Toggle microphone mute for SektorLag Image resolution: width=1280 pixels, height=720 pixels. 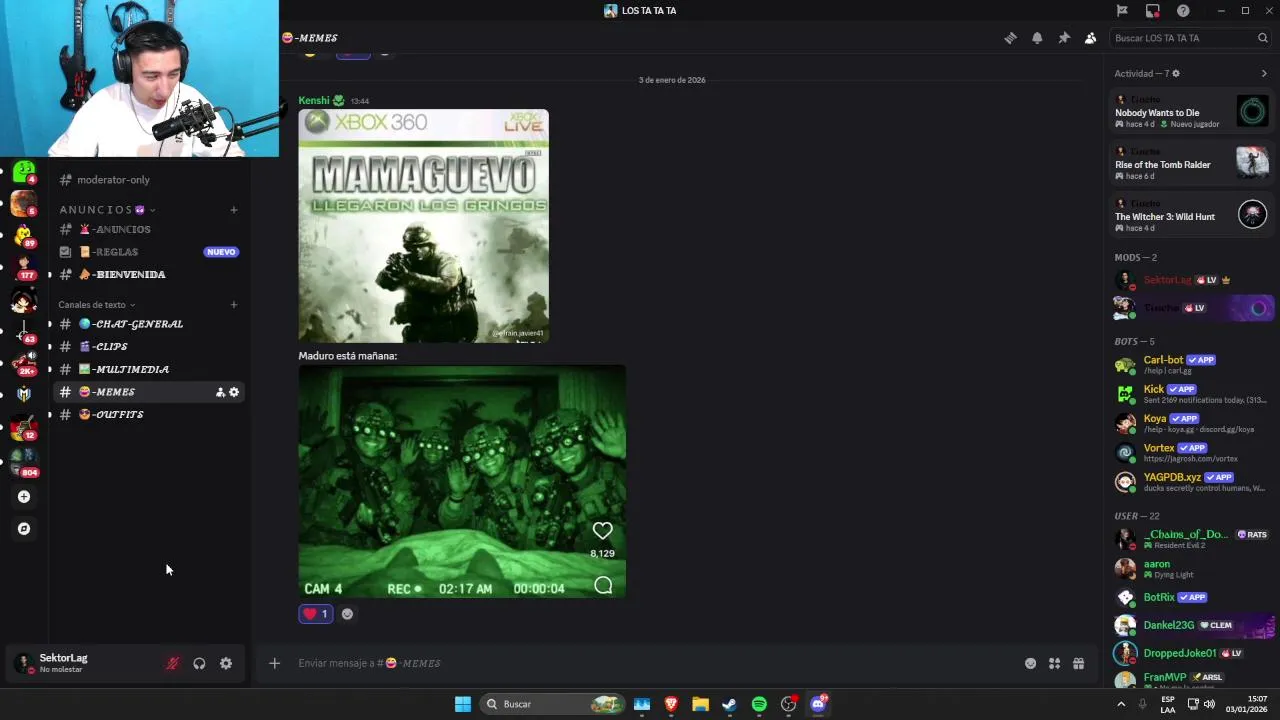172,663
